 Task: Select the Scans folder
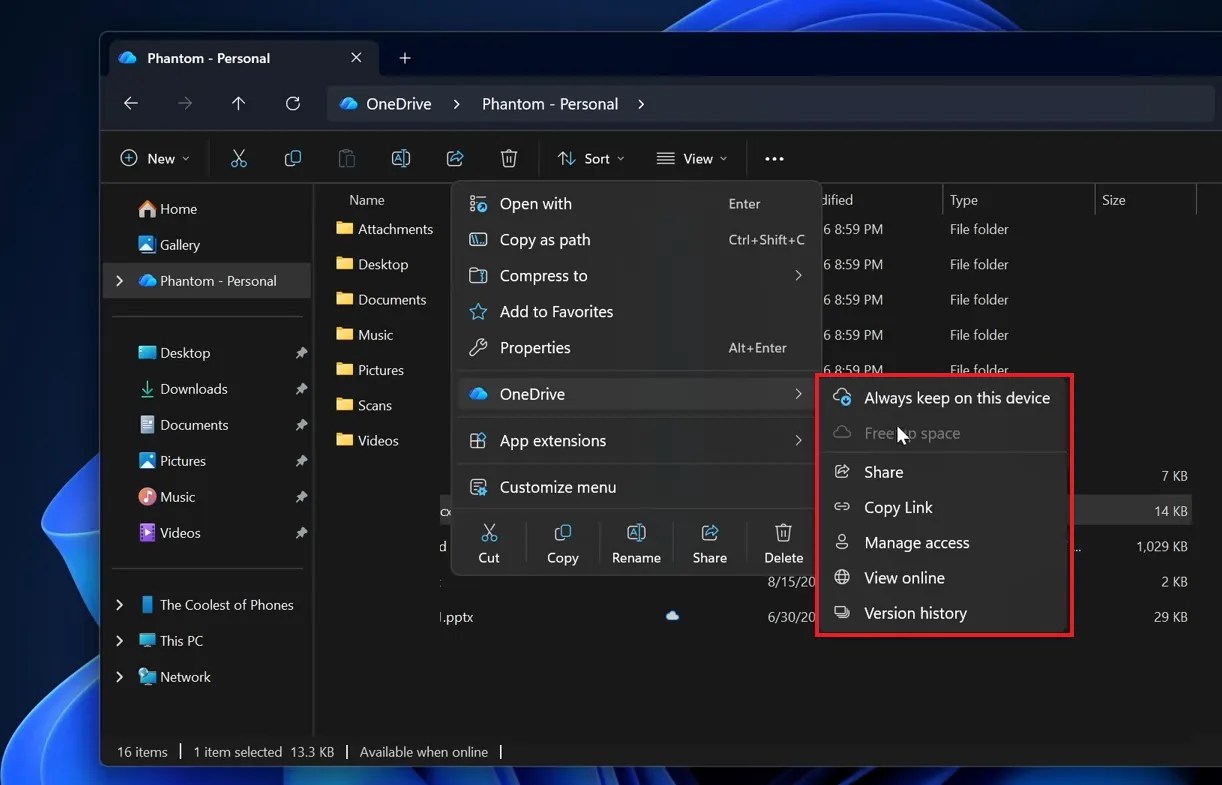tap(364, 405)
